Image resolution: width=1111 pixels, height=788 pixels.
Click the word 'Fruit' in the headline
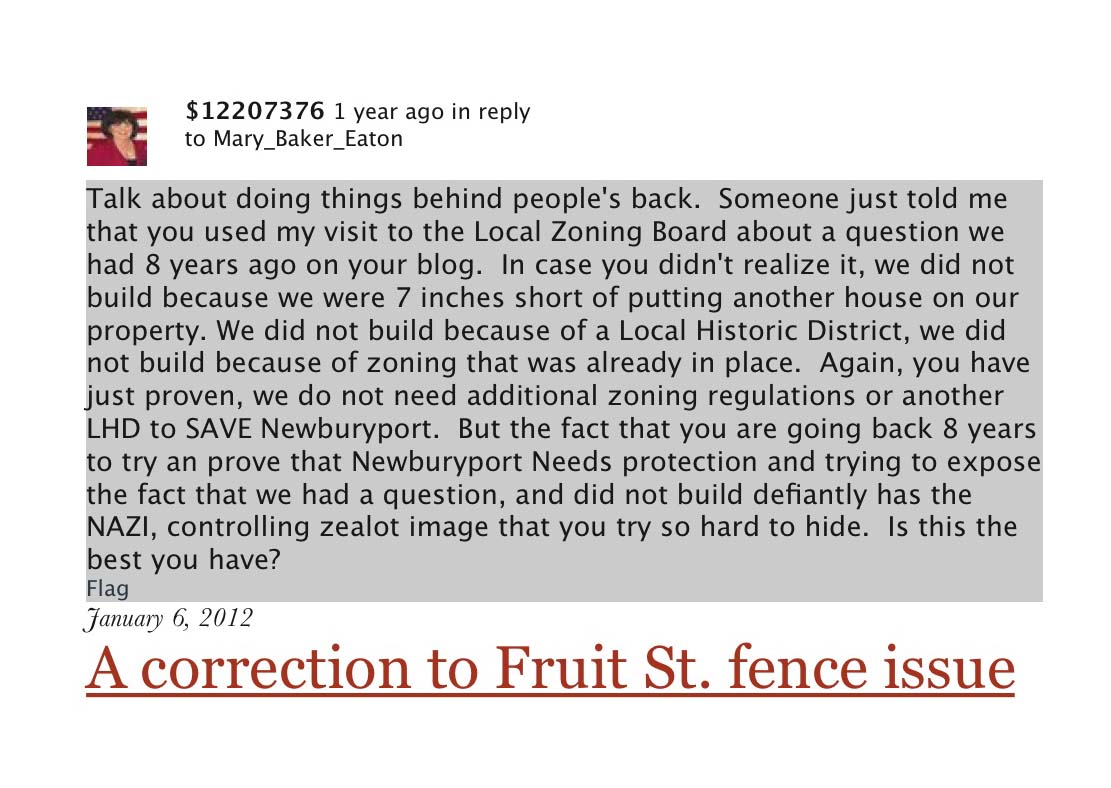point(560,668)
